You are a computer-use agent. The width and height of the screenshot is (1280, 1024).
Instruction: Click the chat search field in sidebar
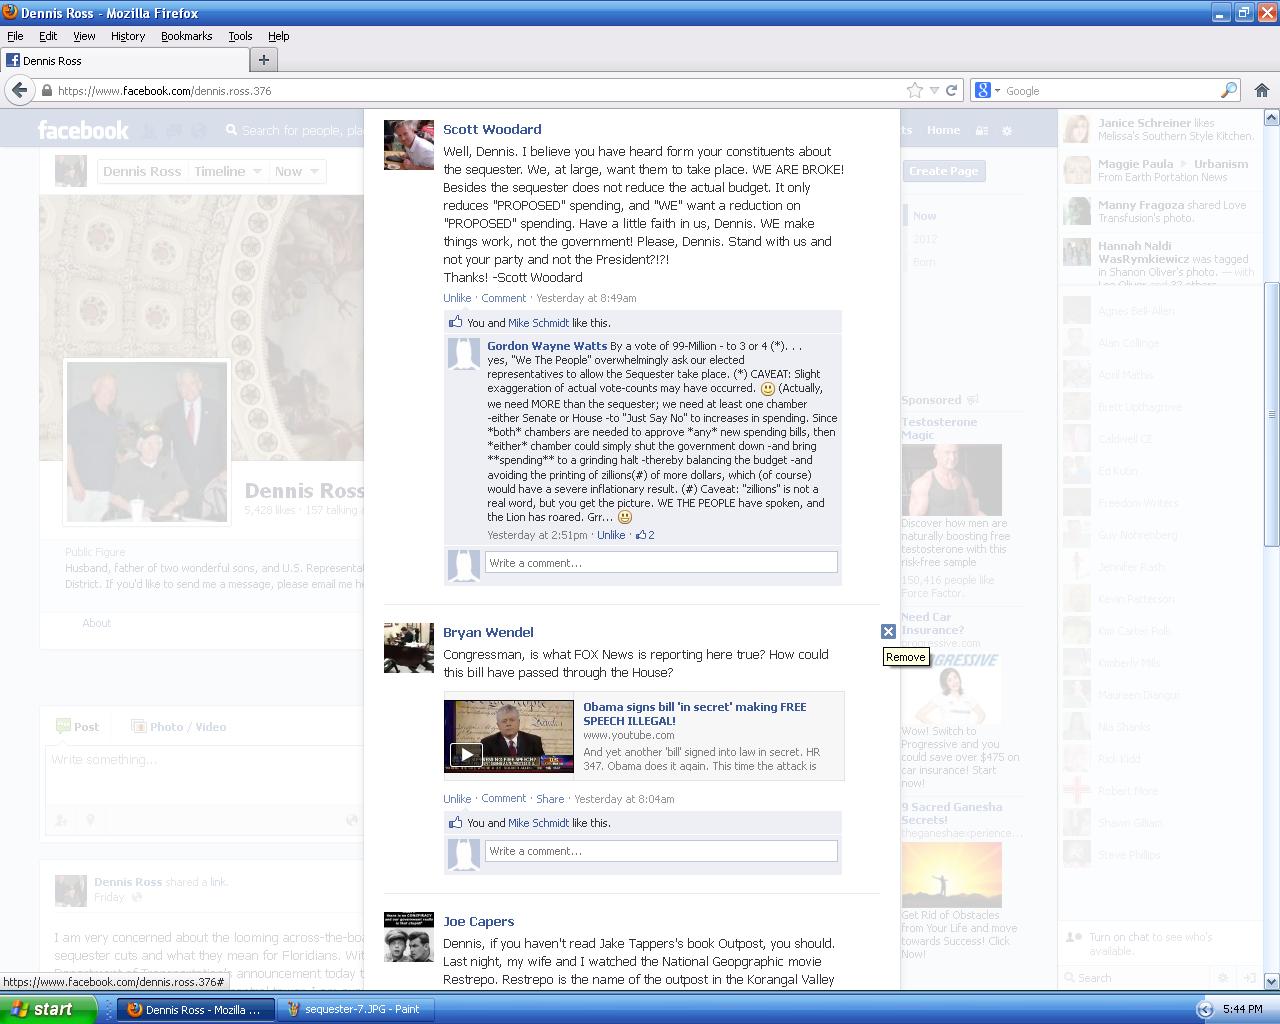(1137, 978)
